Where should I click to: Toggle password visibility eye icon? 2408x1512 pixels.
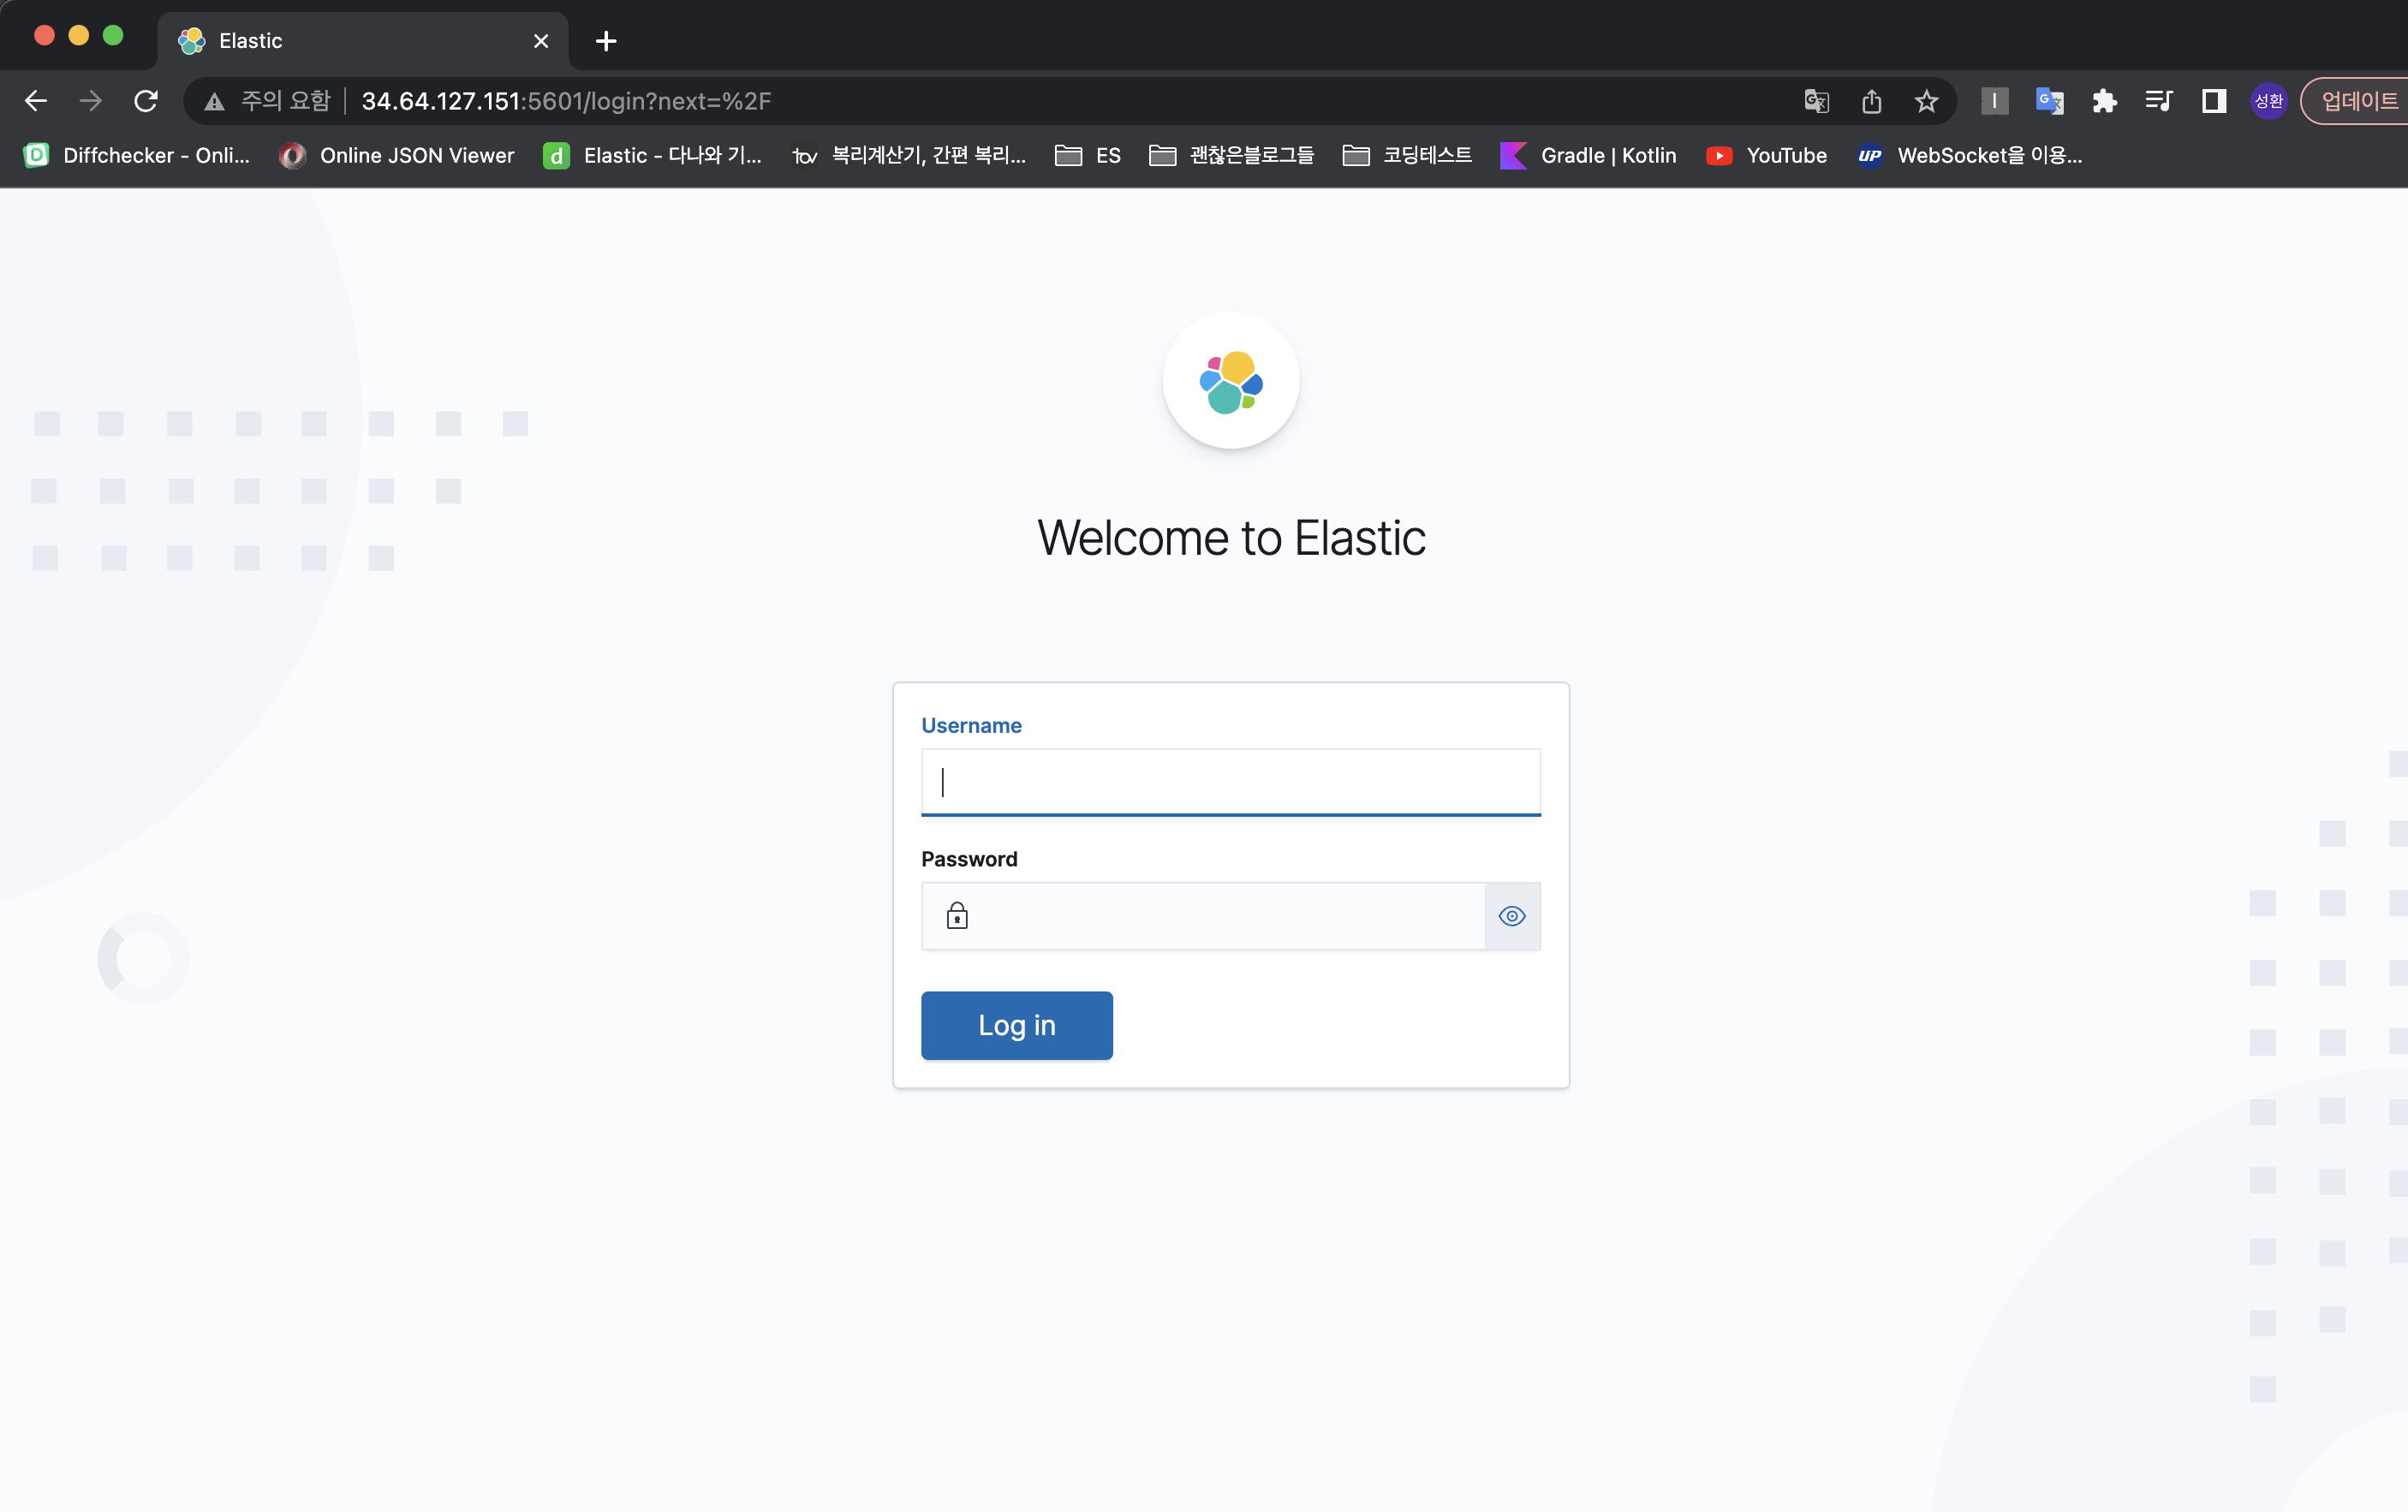pos(1511,916)
